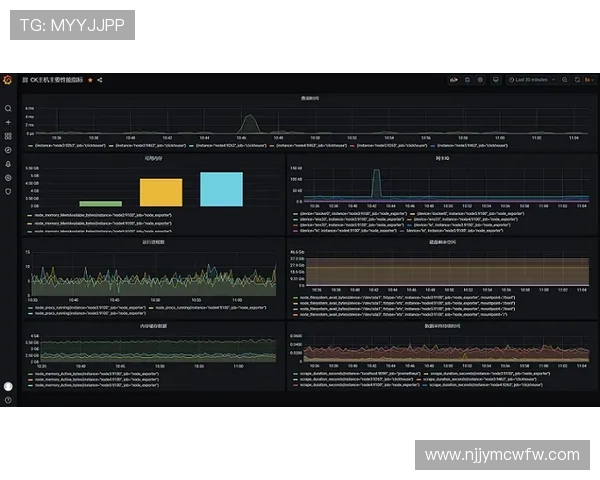The width and height of the screenshot is (600, 480).
Task: Open dashboard settings gear in top toolbar
Action: (480, 79)
